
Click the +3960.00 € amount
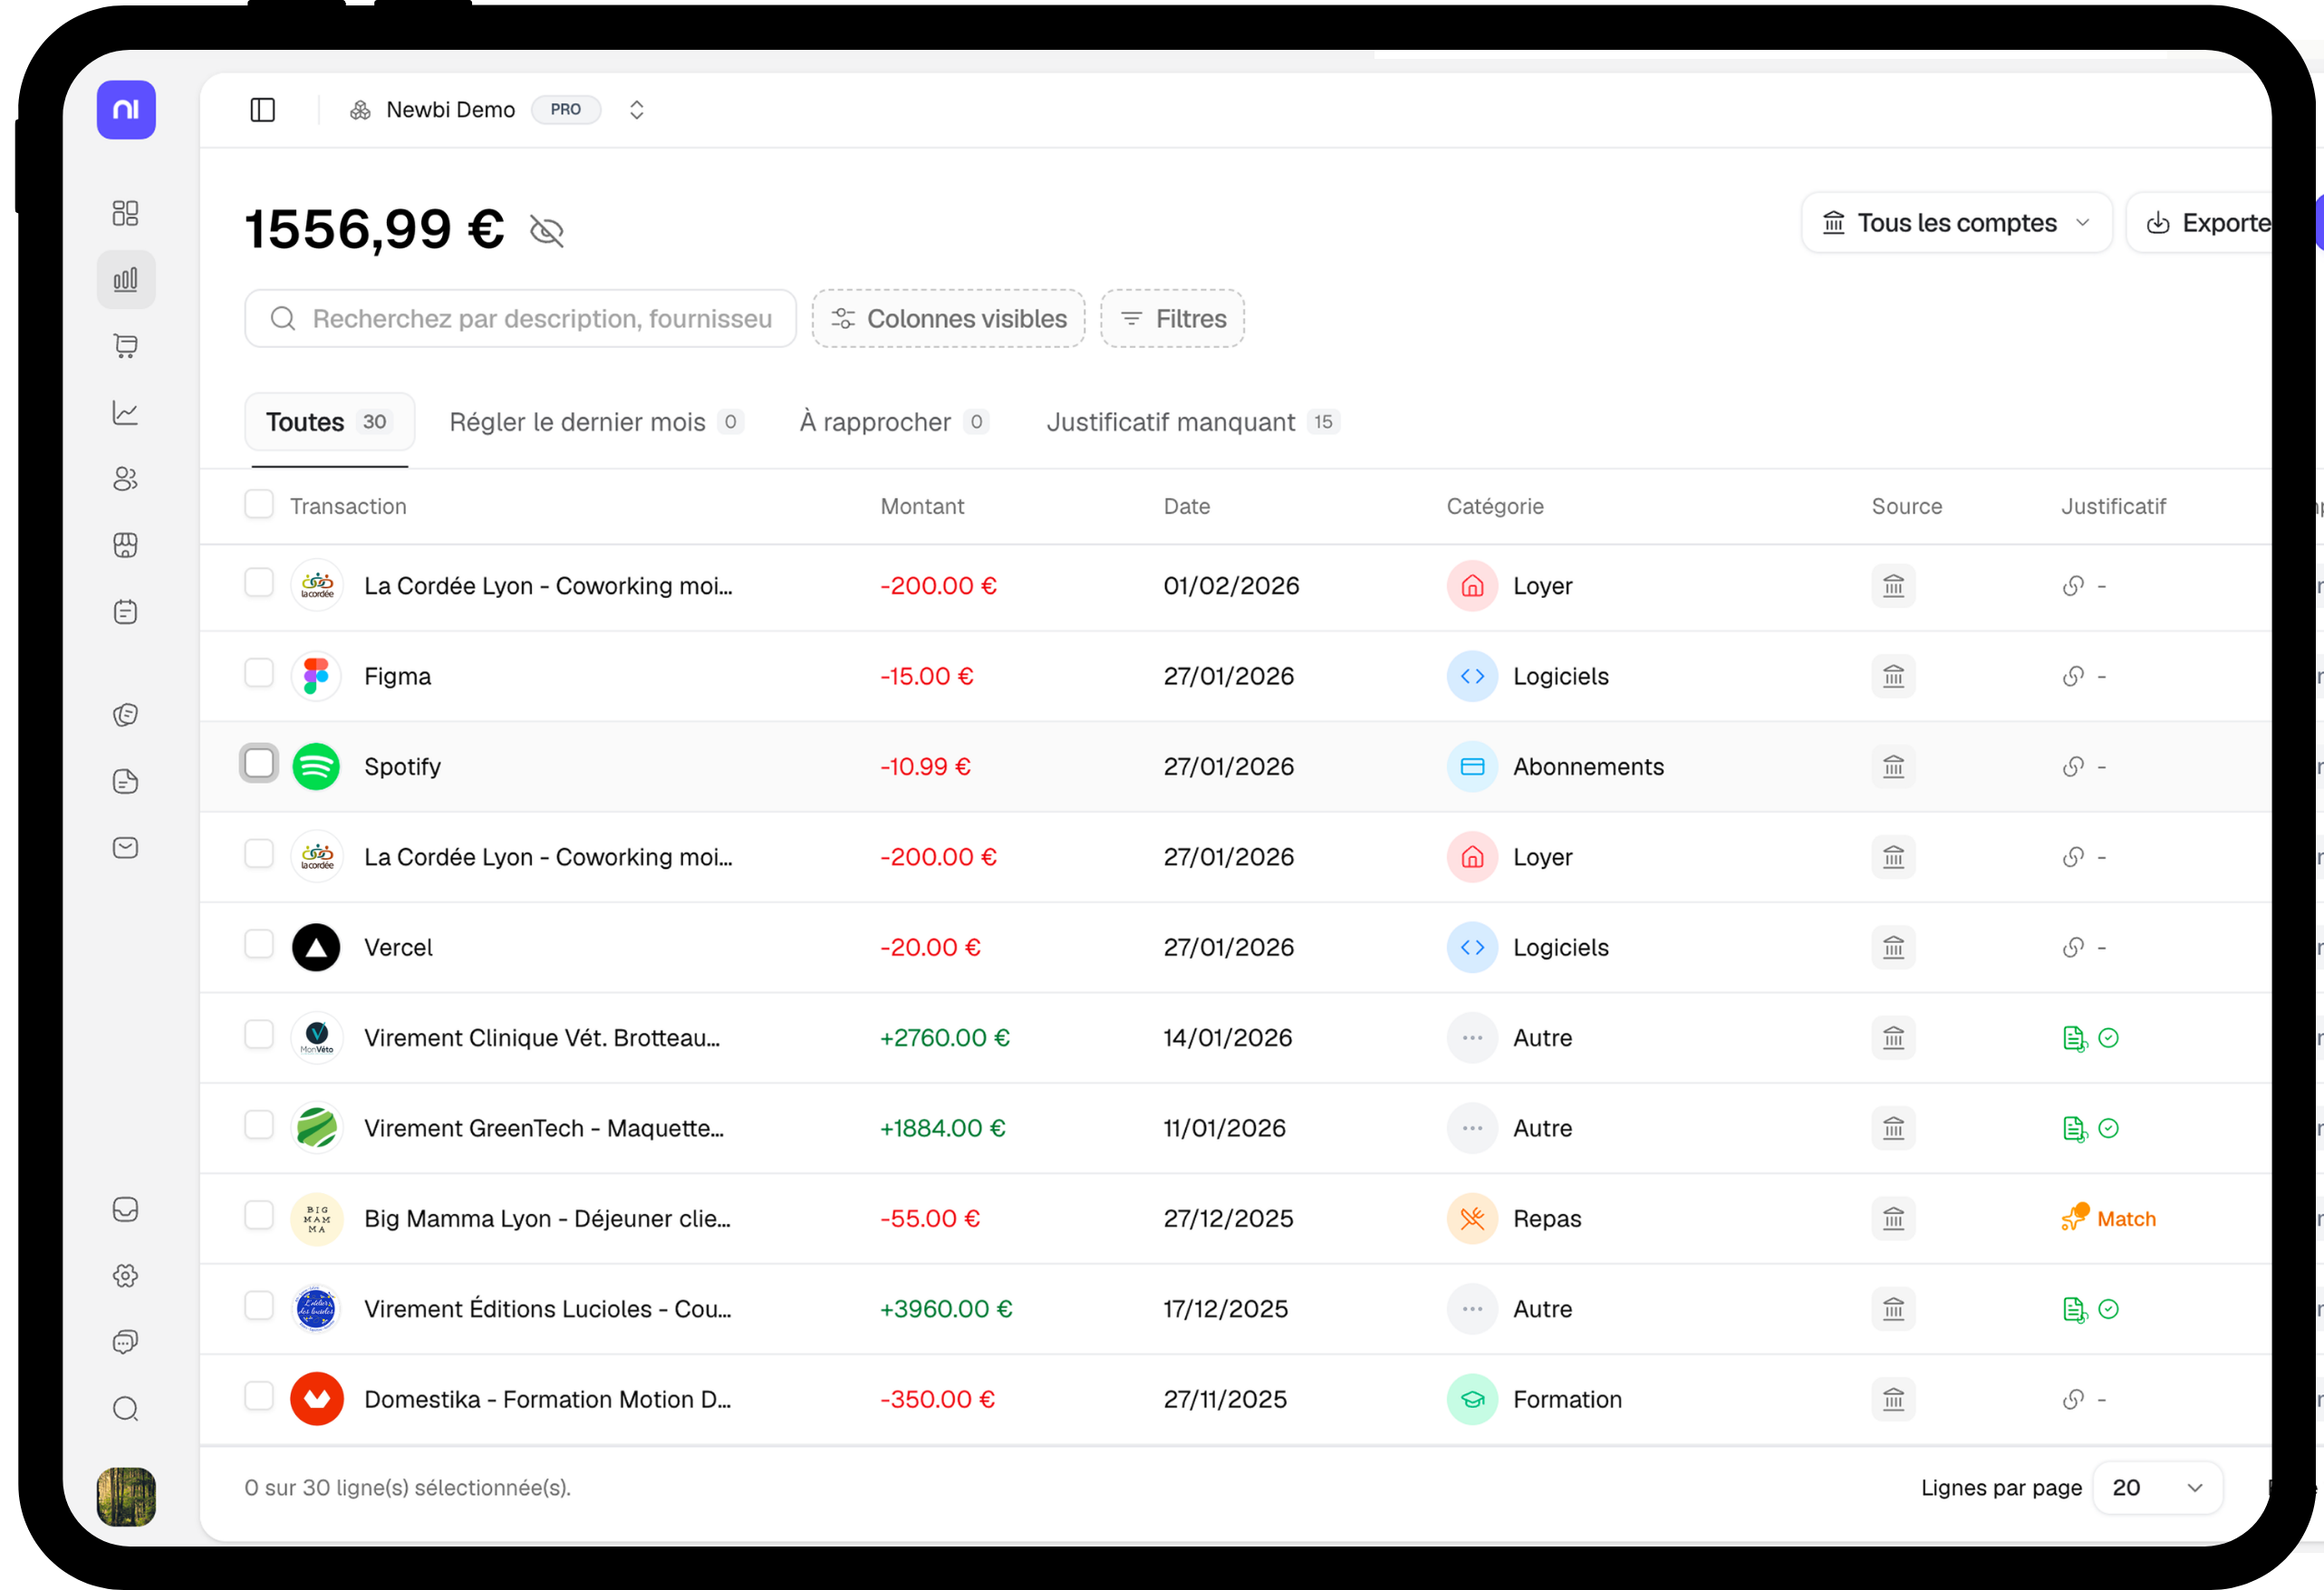[x=946, y=1310]
